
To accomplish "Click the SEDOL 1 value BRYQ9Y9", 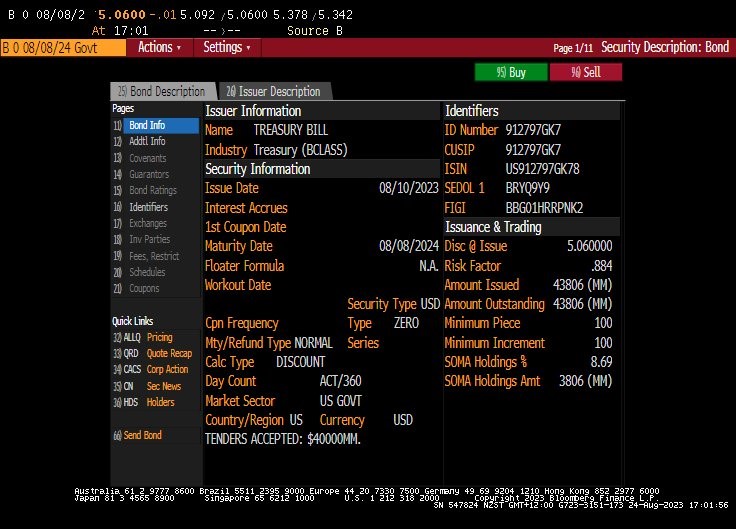I will [x=527, y=188].
